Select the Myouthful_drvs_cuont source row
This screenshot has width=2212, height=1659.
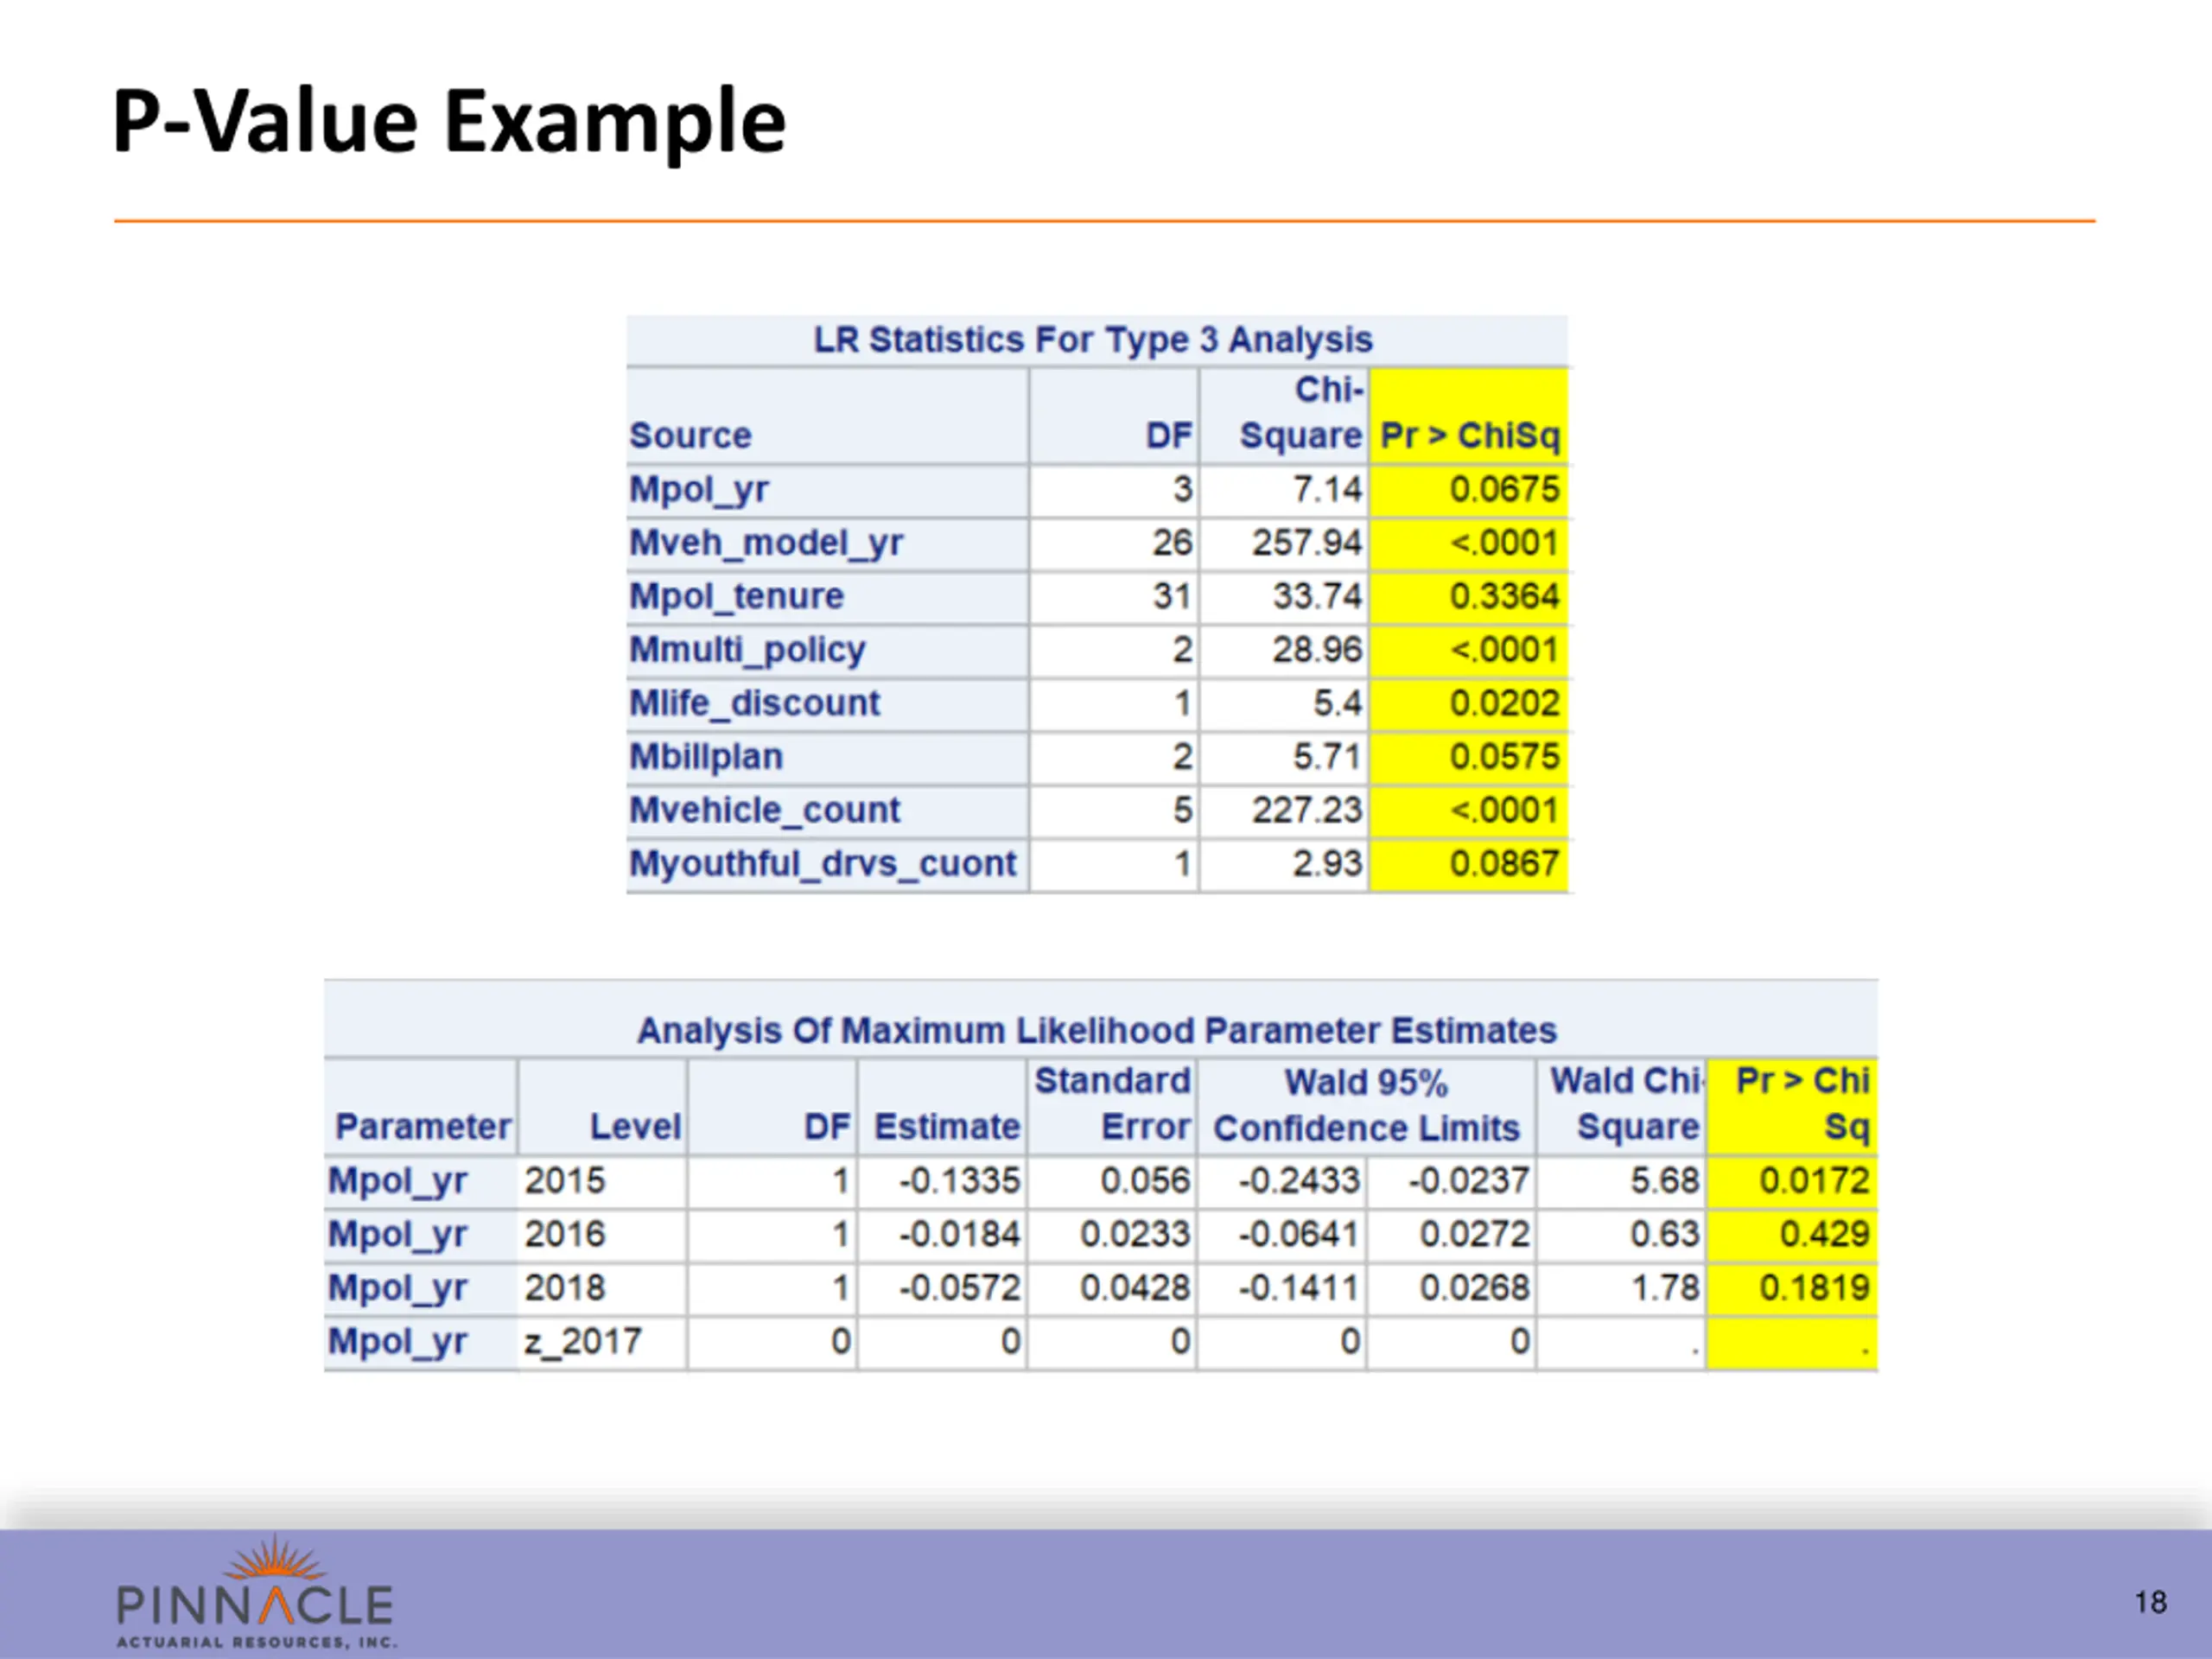[1097, 864]
